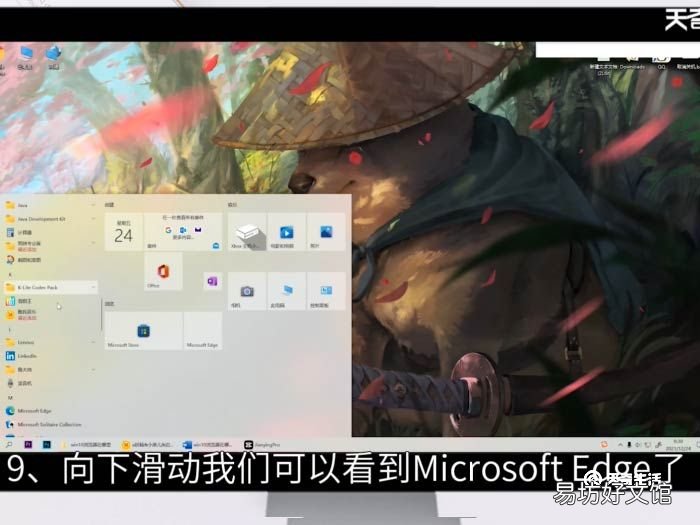
Task: Click the M letter header in app list
Action: pos(10,397)
